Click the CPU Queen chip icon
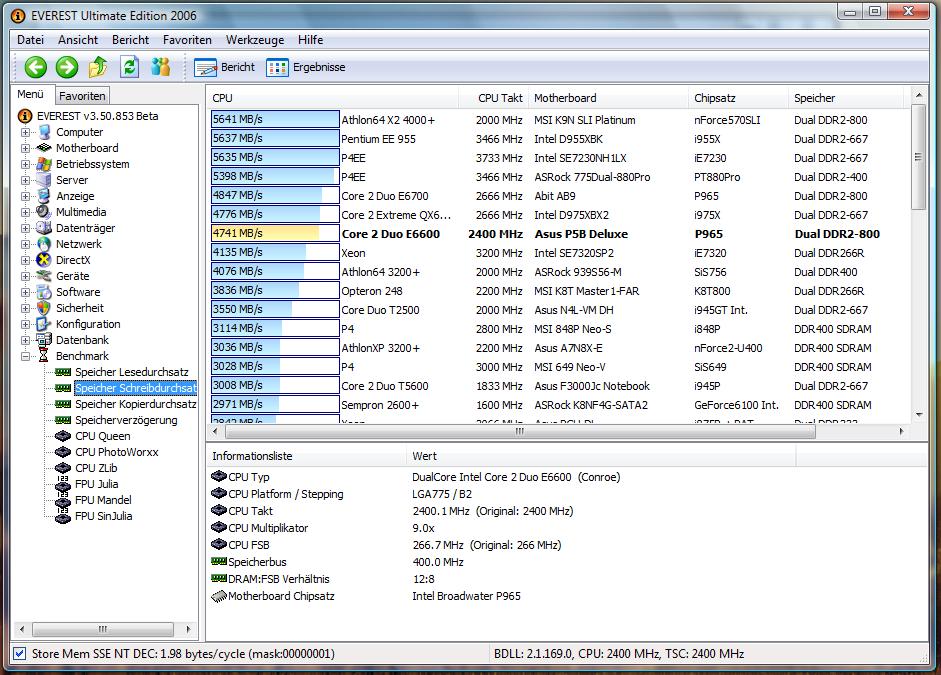941x675 pixels. pos(63,436)
